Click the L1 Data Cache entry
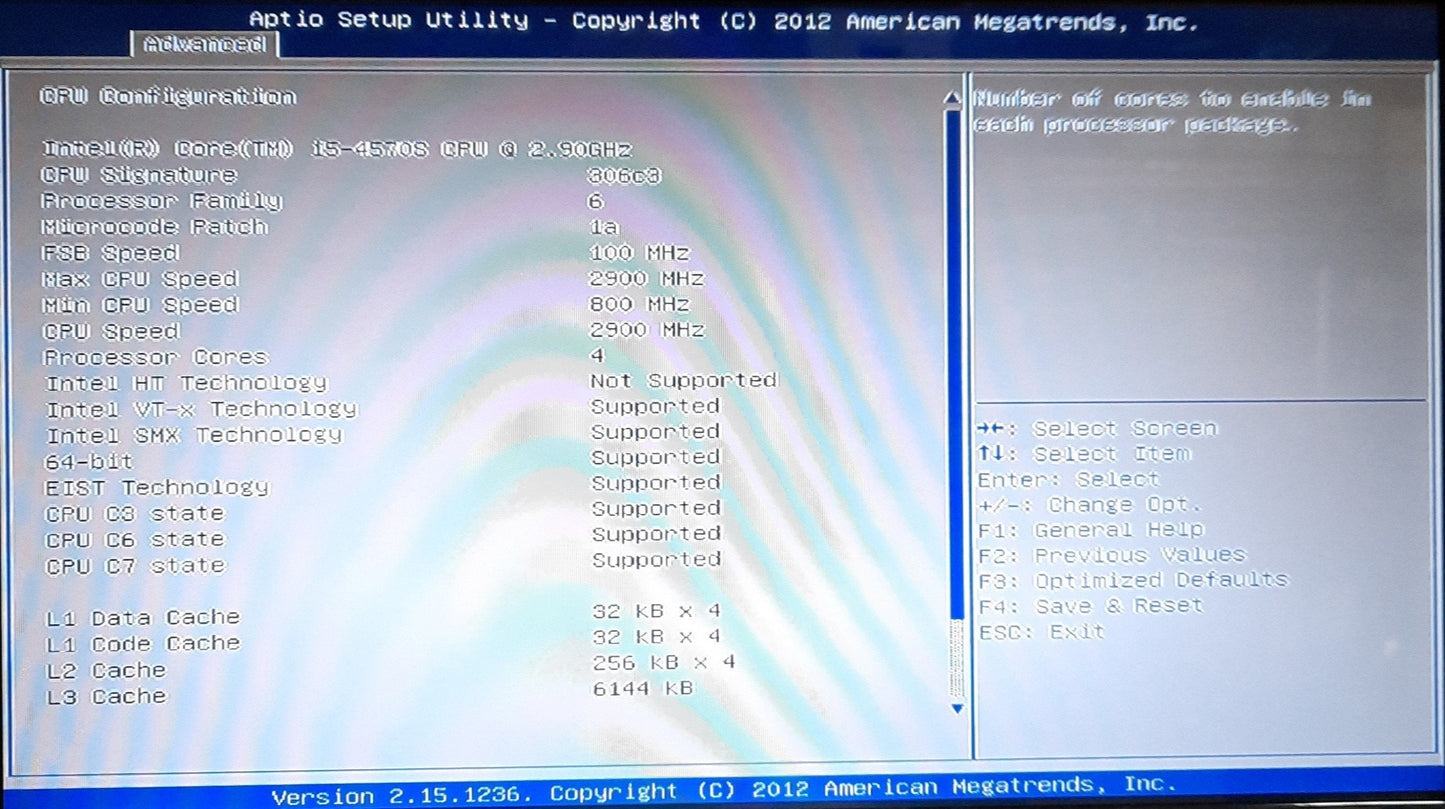Image resolution: width=1445 pixels, height=809 pixels. coord(143,618)
